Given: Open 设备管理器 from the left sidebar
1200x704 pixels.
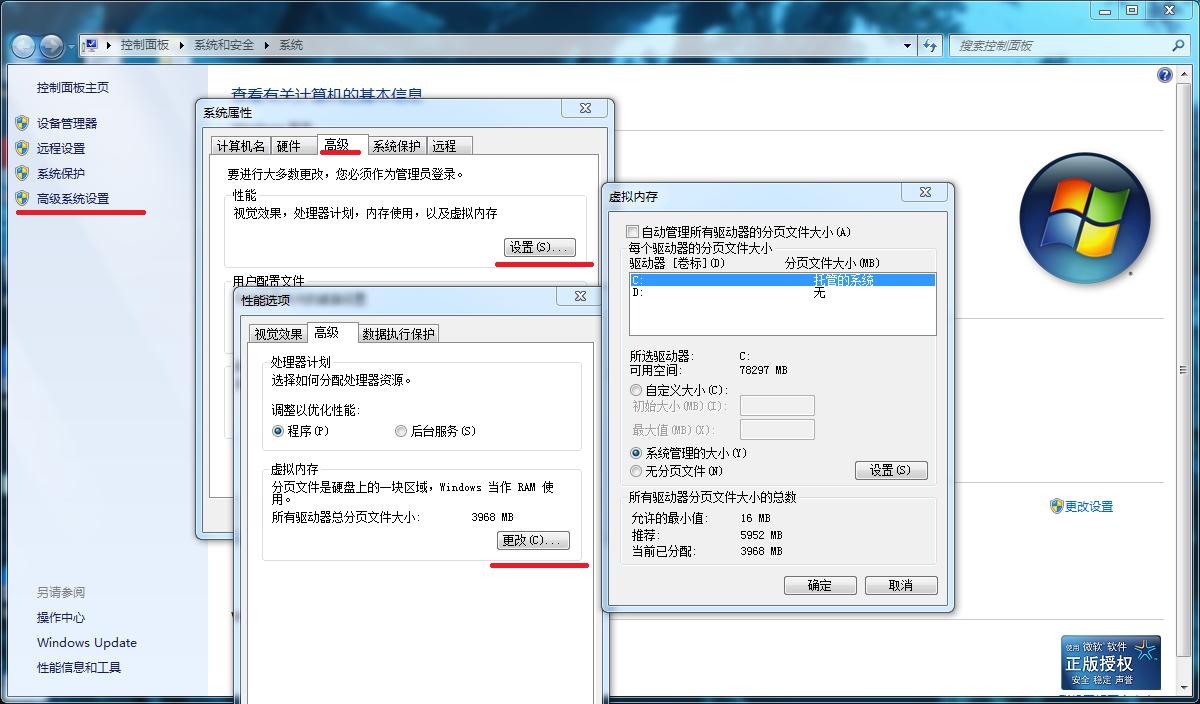Looking at the screenshot, I should point(67,123).
